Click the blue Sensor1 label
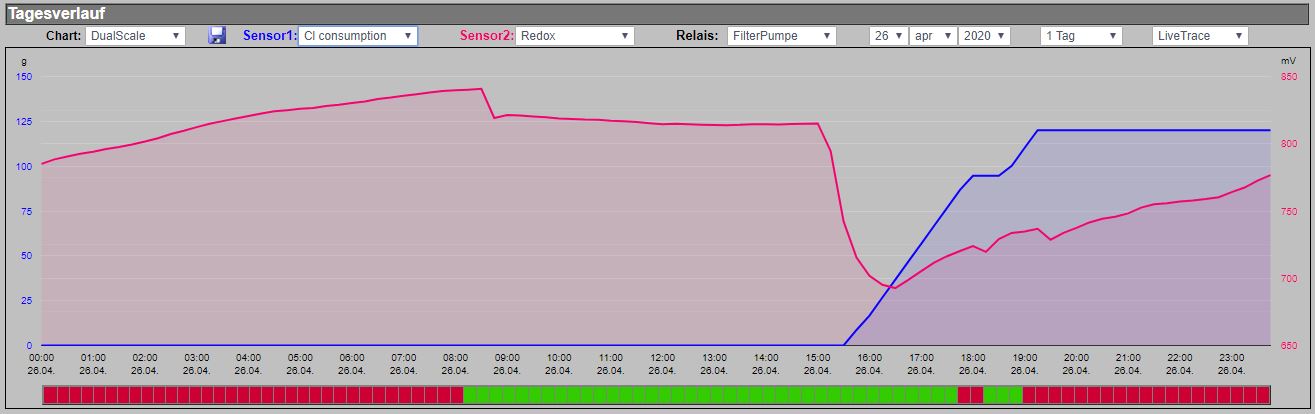 pyautogui.click(x=270, y=35)
